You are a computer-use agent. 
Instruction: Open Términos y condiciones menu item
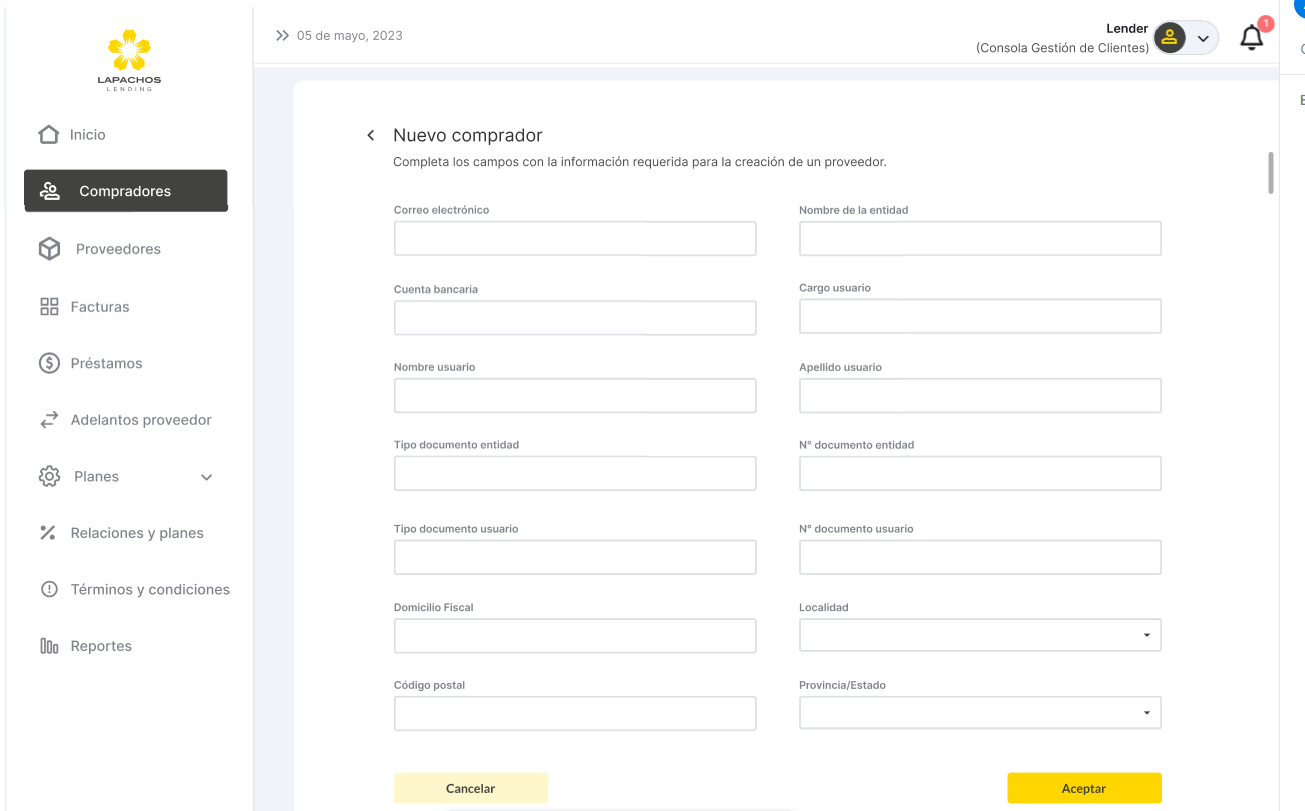(x=149, y=589)
